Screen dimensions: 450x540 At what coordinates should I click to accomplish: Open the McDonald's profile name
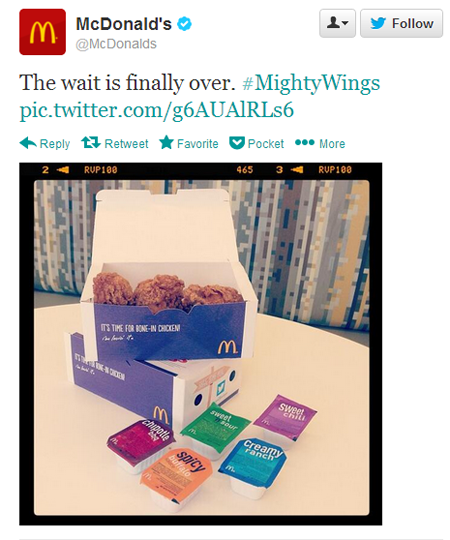pos(124,24)
